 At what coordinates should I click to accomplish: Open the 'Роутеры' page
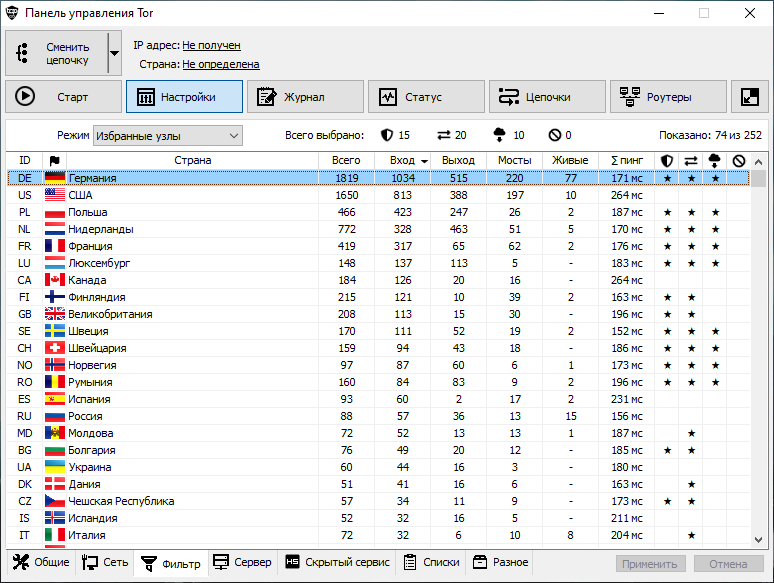coord(668,97)
